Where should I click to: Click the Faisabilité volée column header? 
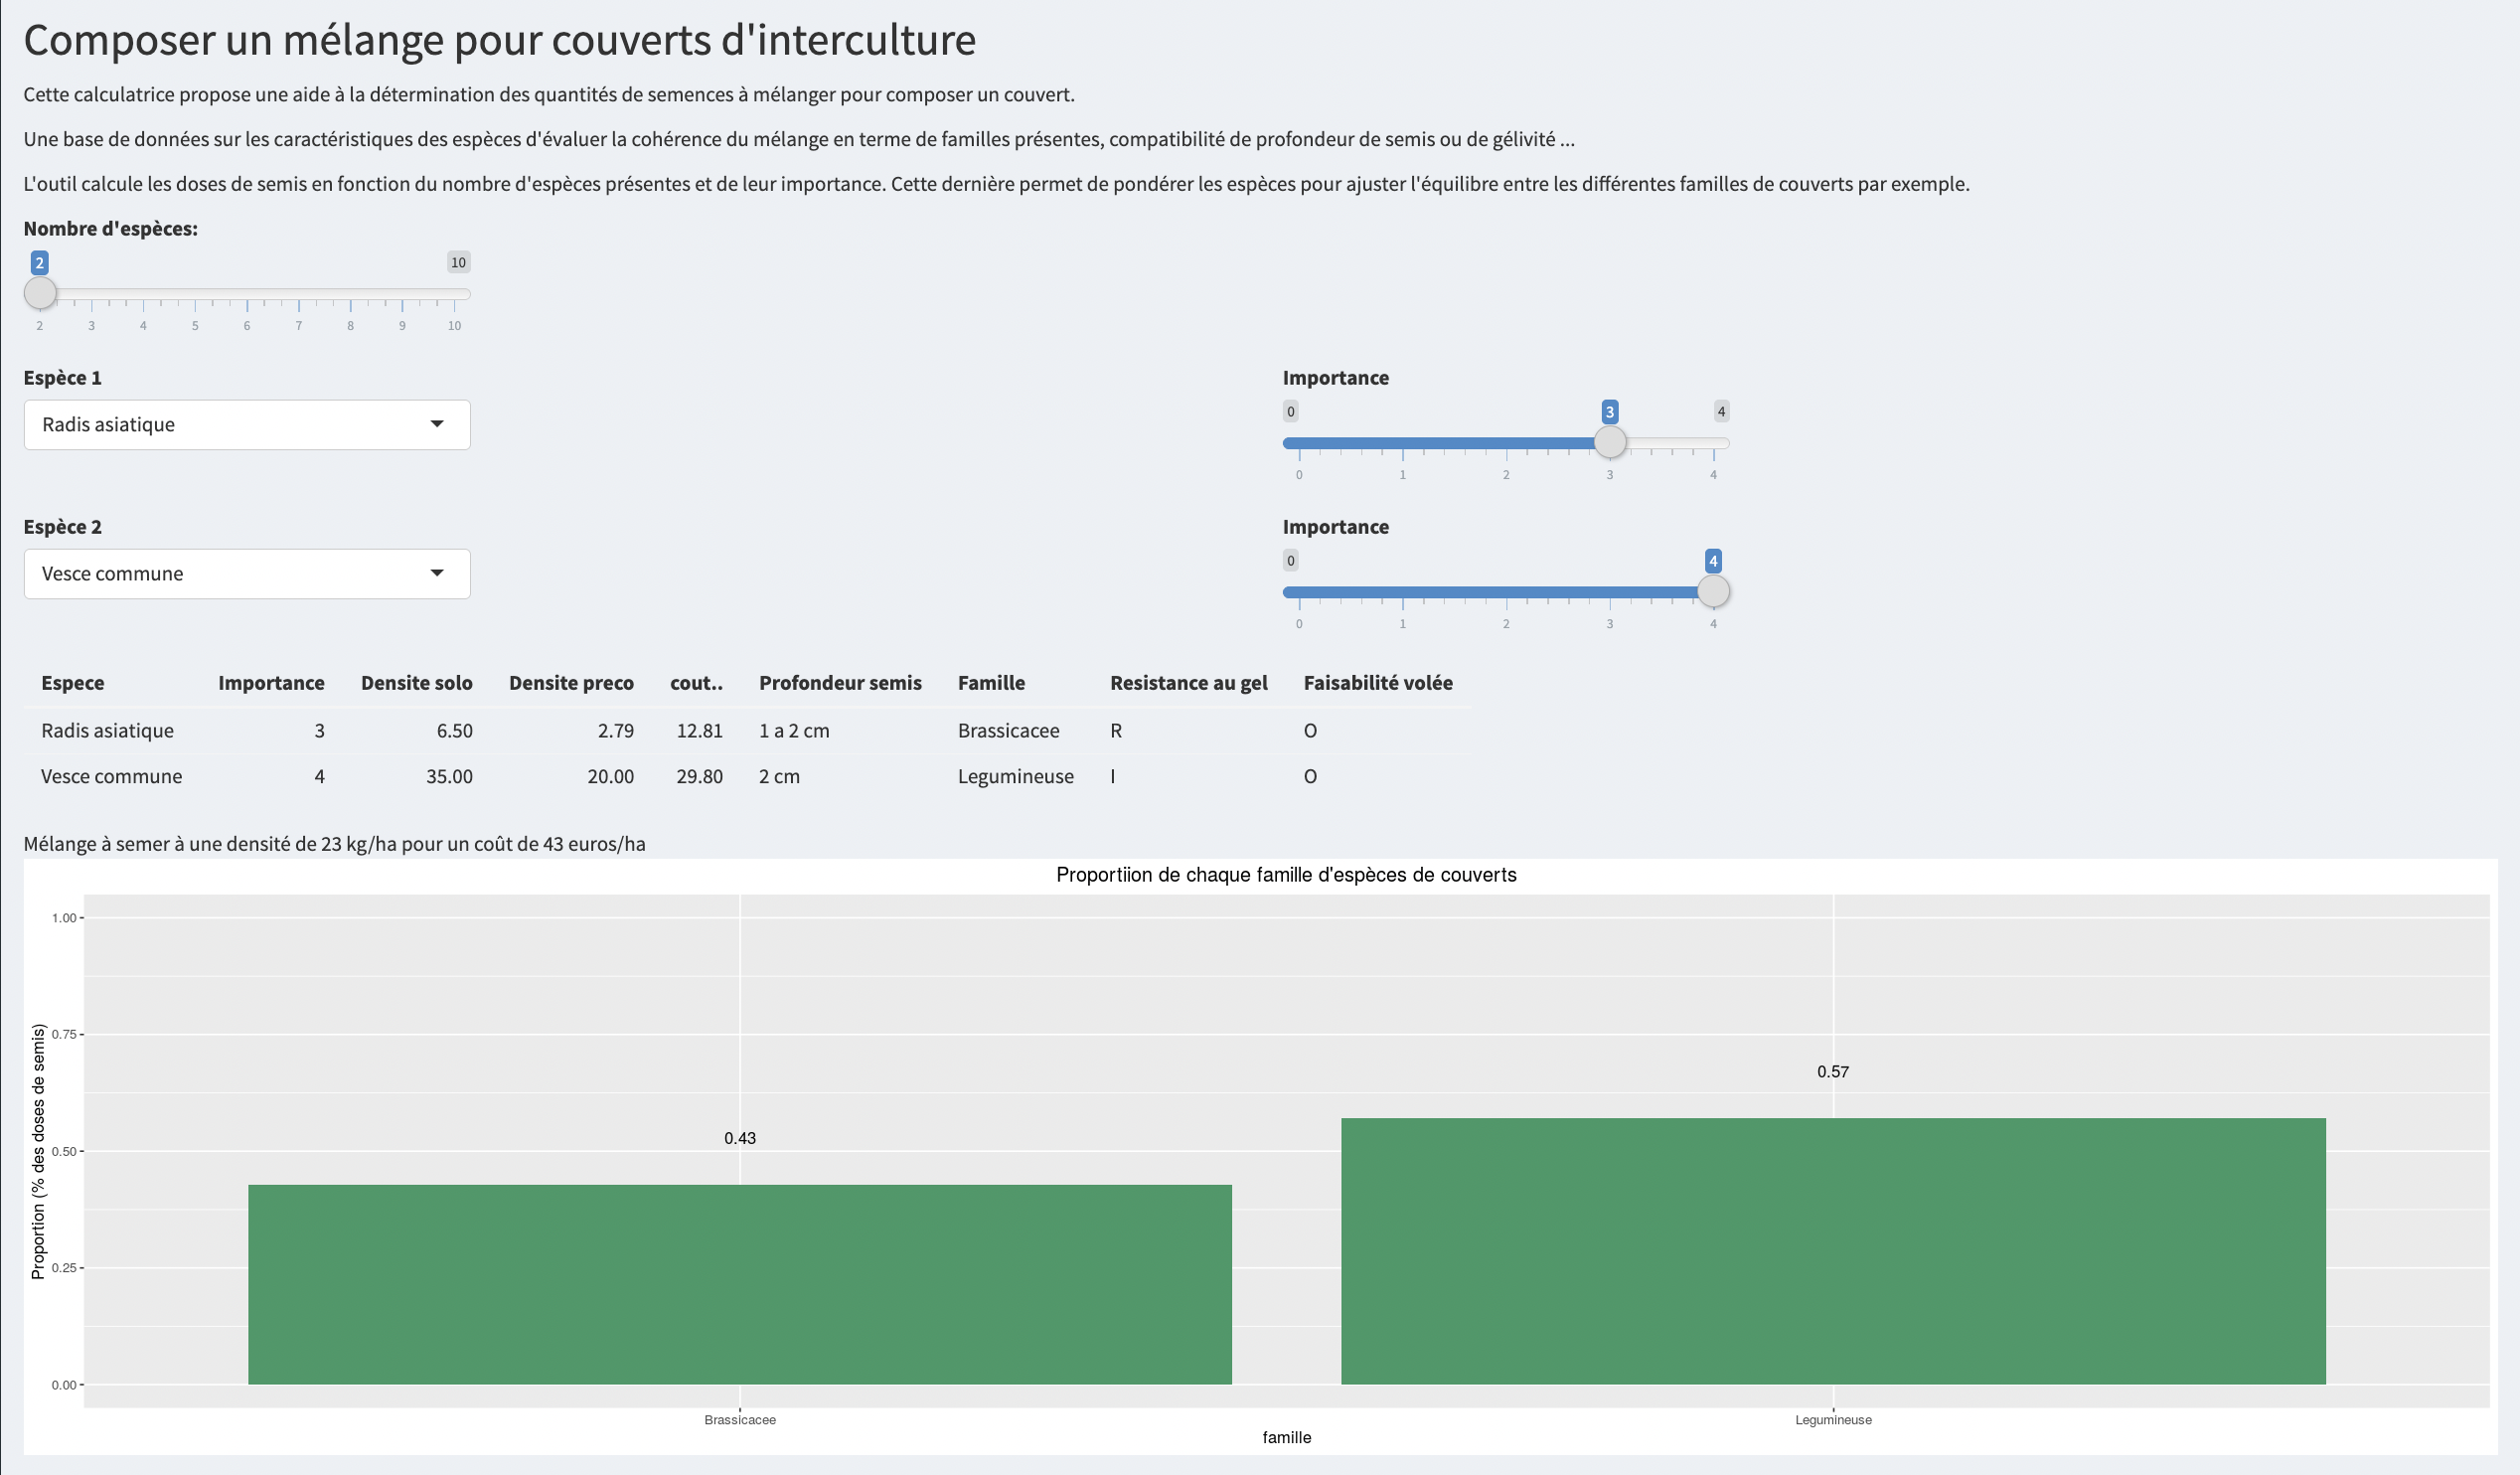coord(1377,683)
